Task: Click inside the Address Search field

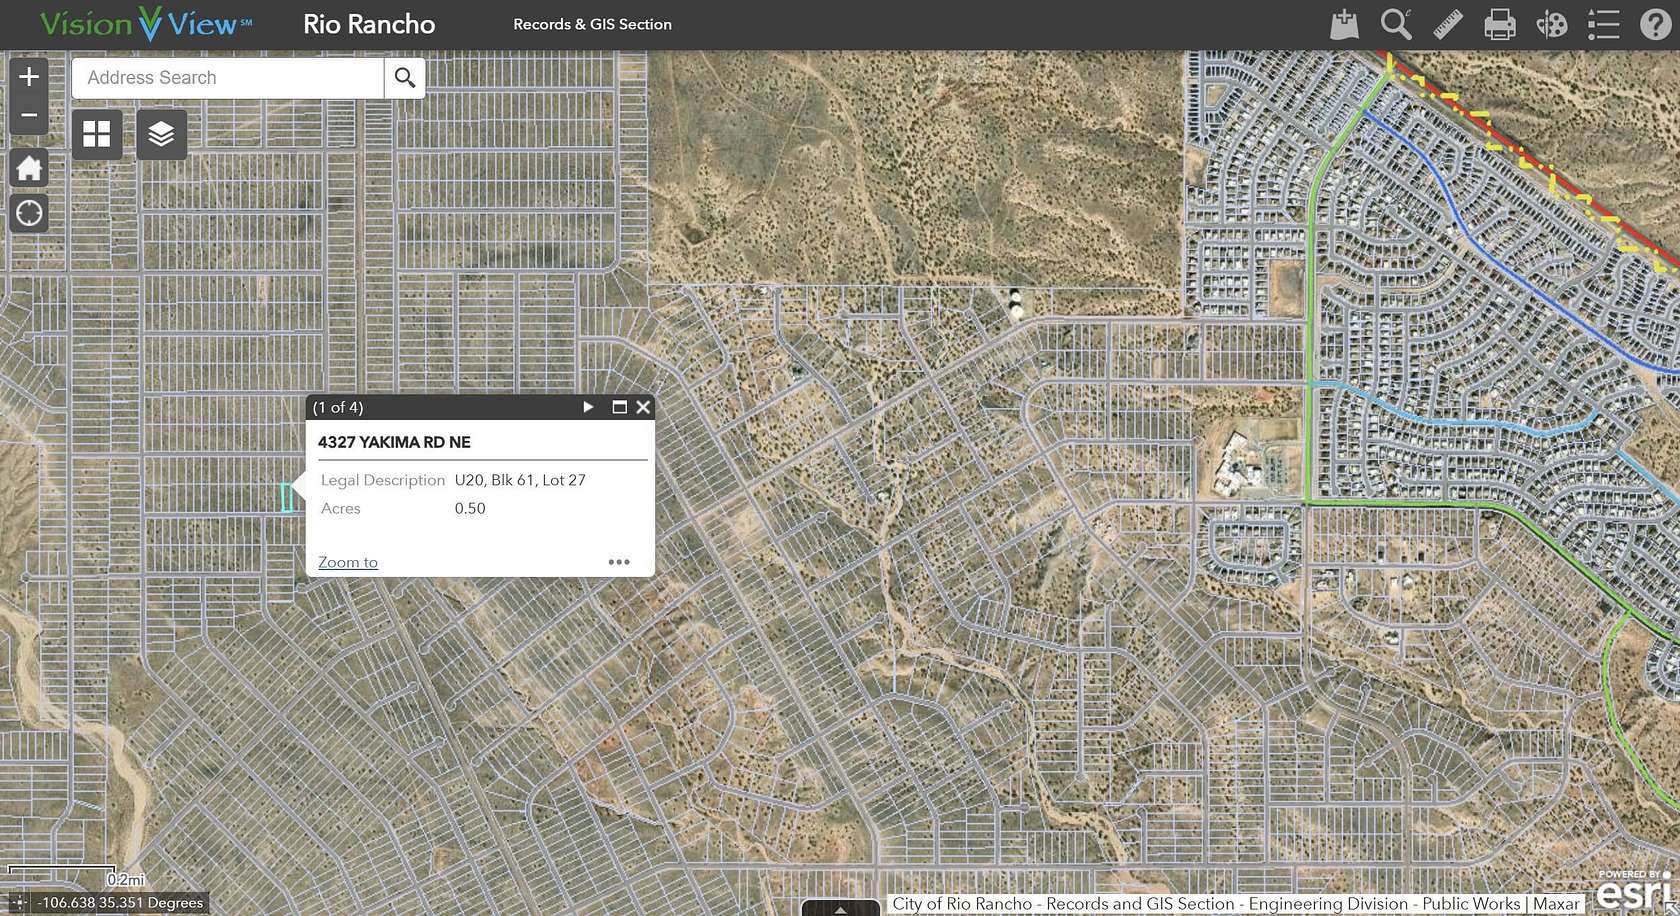Action: coord(225,77)
